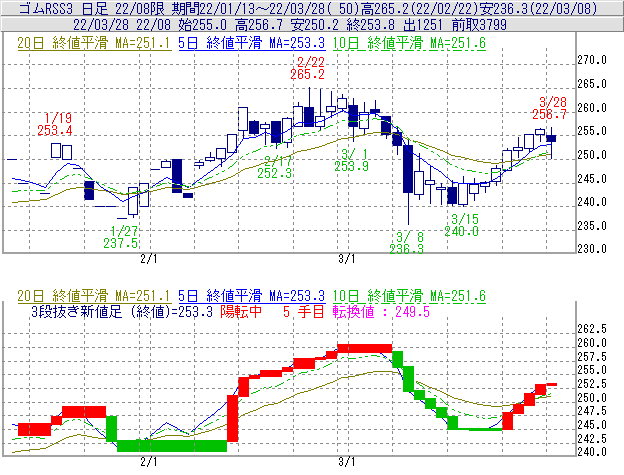Click the 2/1 date label under candlestick chart

(148, 259)
